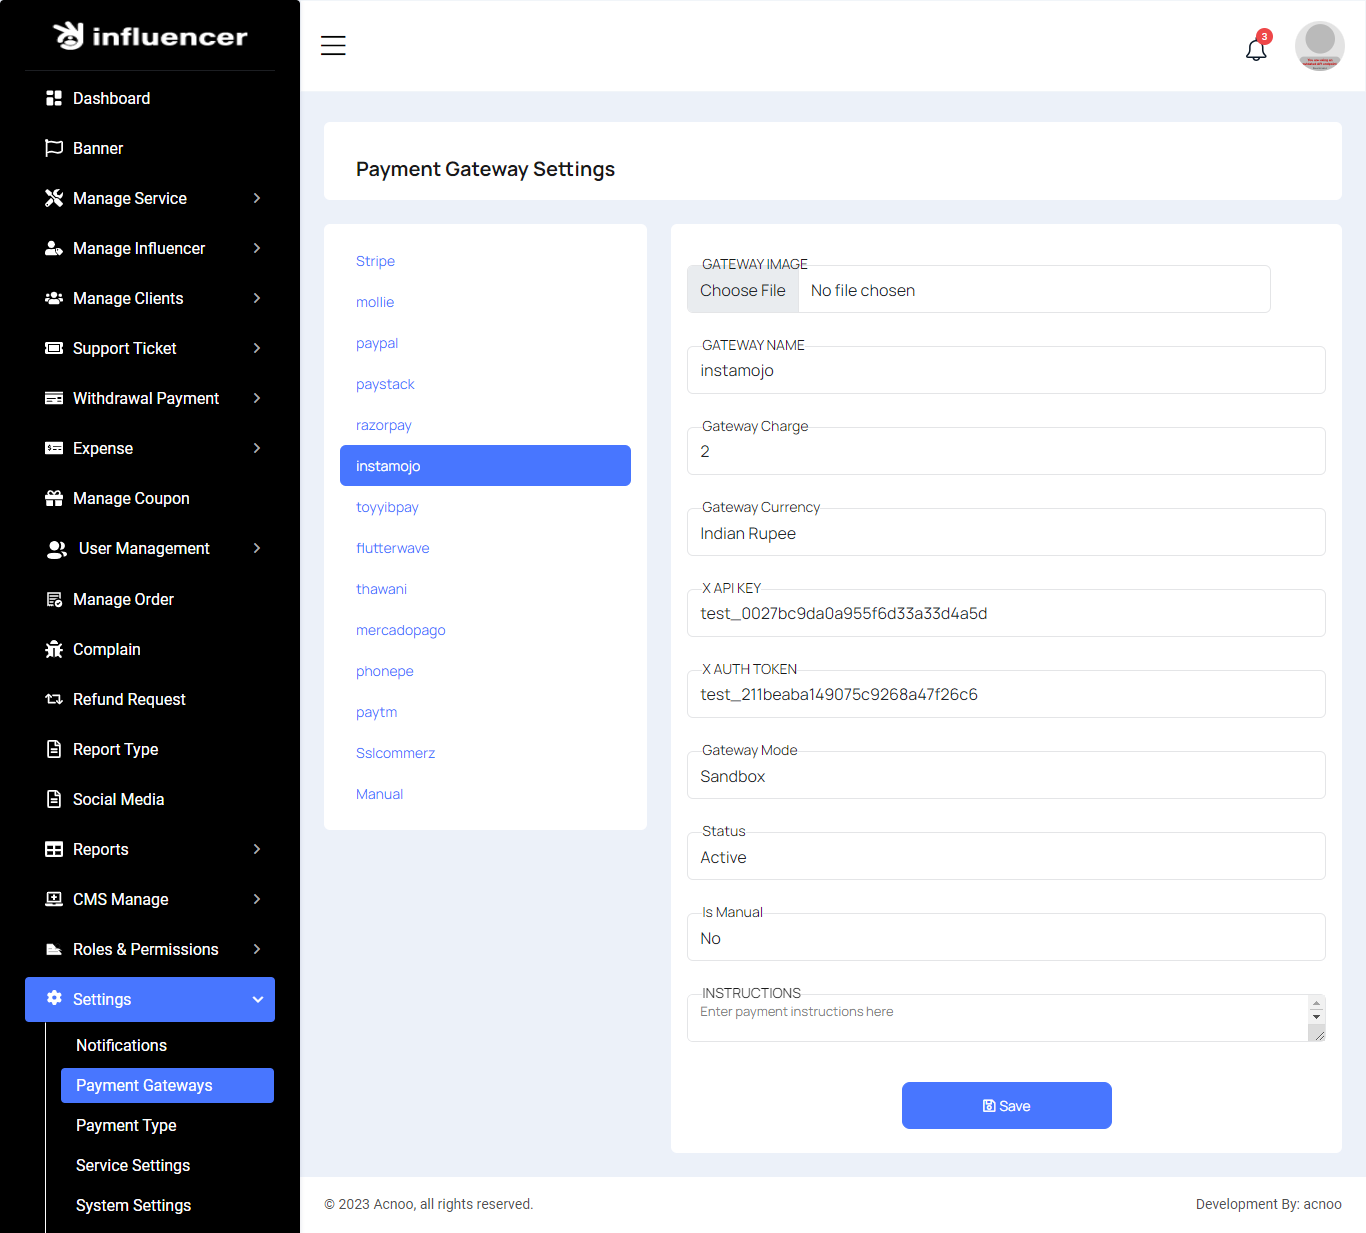This screenshot has width=1366, height=1233.
Task: Click the Dashboard grid icon
Action: 54,98
